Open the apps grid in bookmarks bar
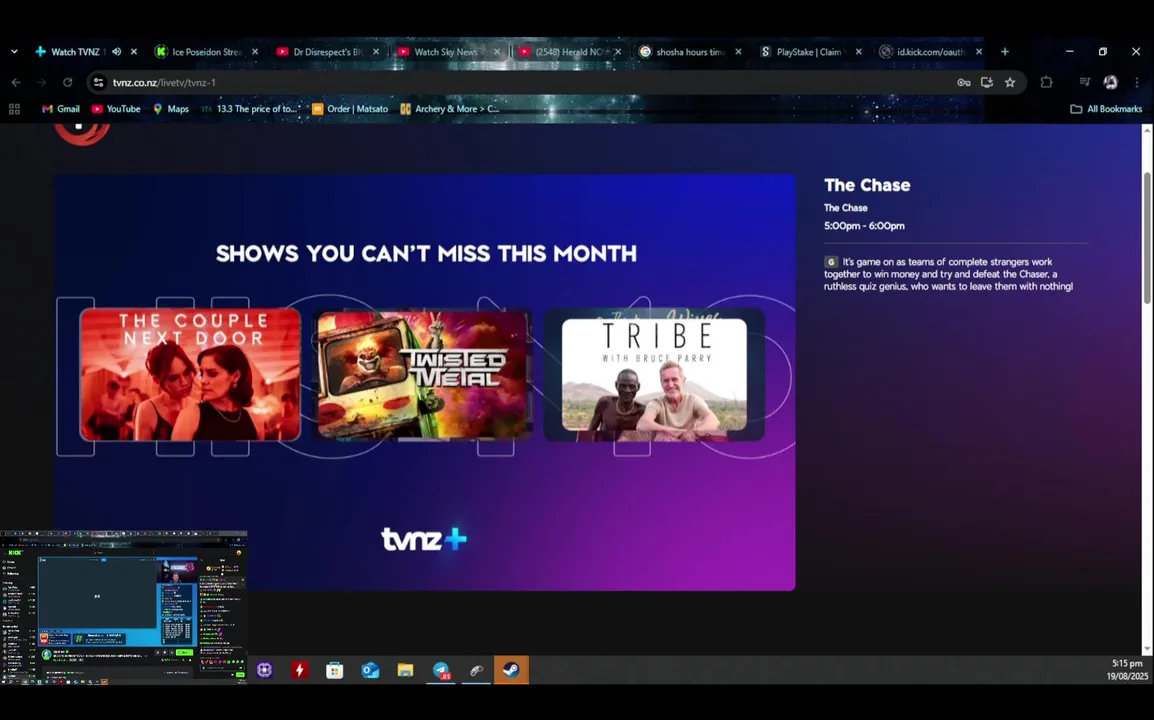Viewport: 1154px width, 720px height. click(14, 109)
